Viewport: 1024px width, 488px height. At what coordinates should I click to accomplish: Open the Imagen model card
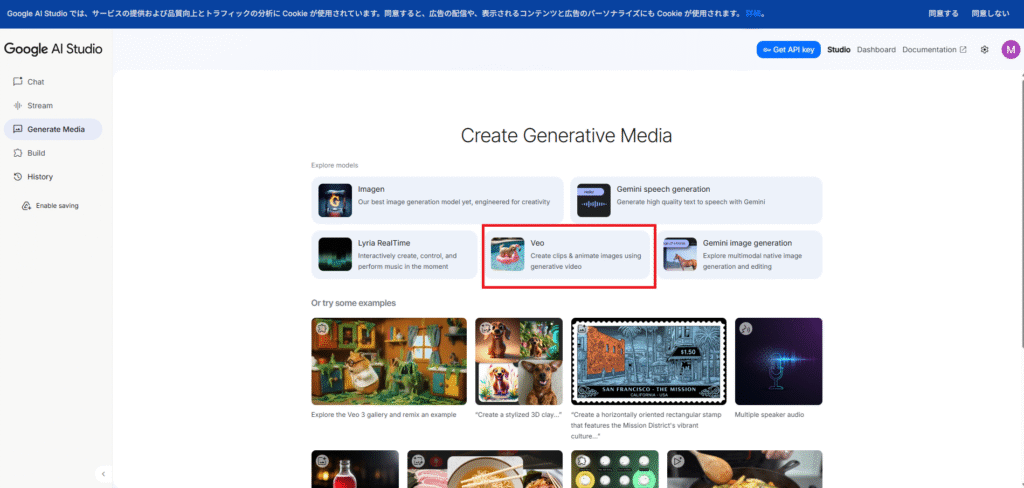coord(438,201)
